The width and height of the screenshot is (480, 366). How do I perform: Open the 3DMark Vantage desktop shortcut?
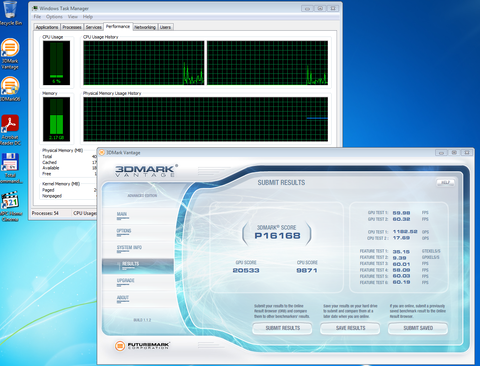(10, 53)
